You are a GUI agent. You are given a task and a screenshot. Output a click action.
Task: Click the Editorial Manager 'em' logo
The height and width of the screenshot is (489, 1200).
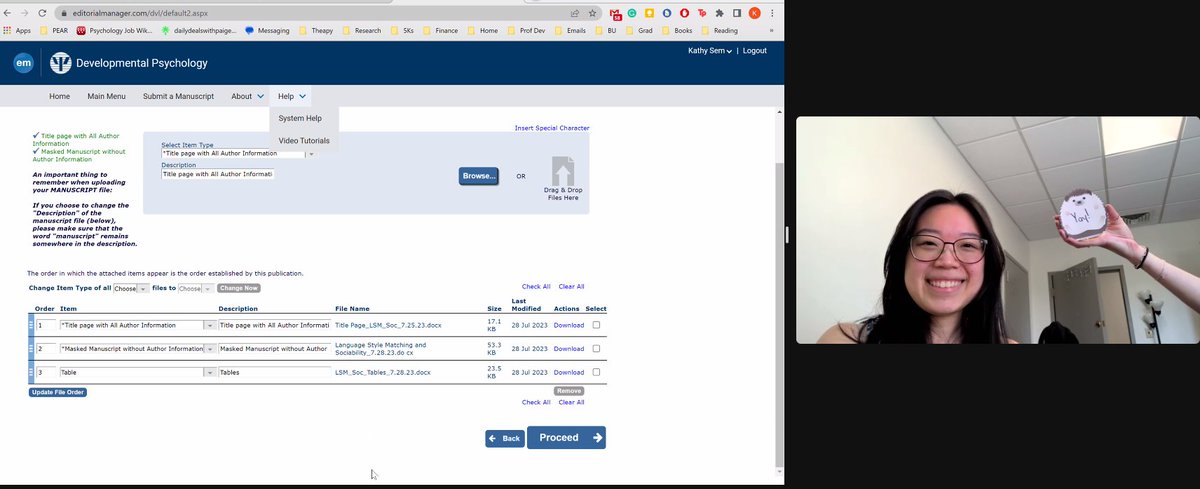click(x=24, y=64)
